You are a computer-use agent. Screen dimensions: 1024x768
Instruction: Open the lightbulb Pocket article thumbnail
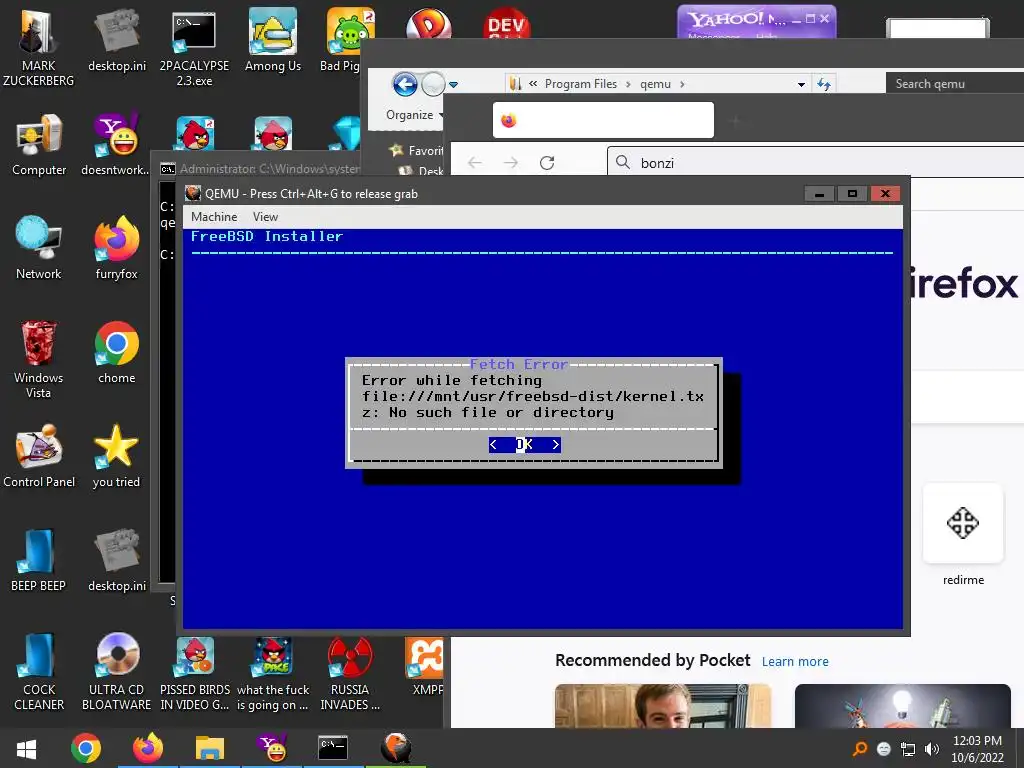903,706
